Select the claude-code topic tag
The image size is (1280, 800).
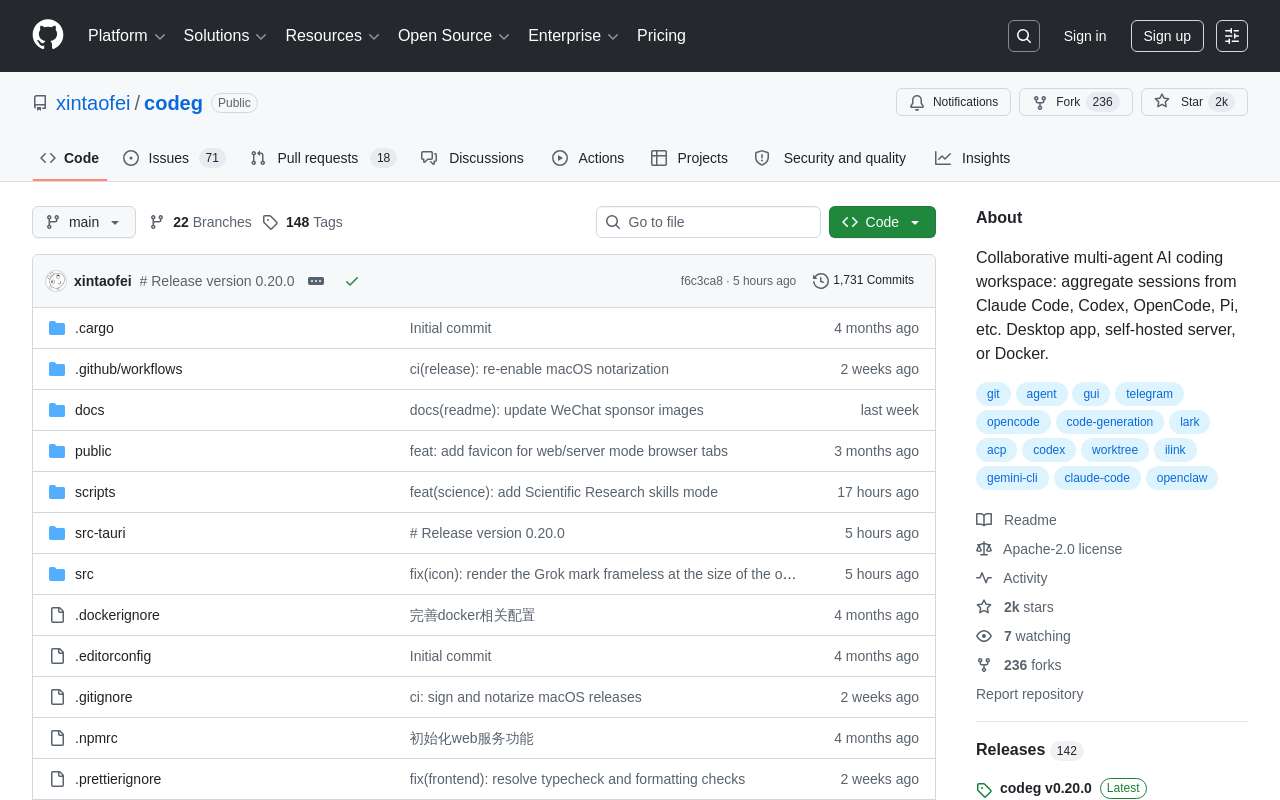coord(1097,478)
